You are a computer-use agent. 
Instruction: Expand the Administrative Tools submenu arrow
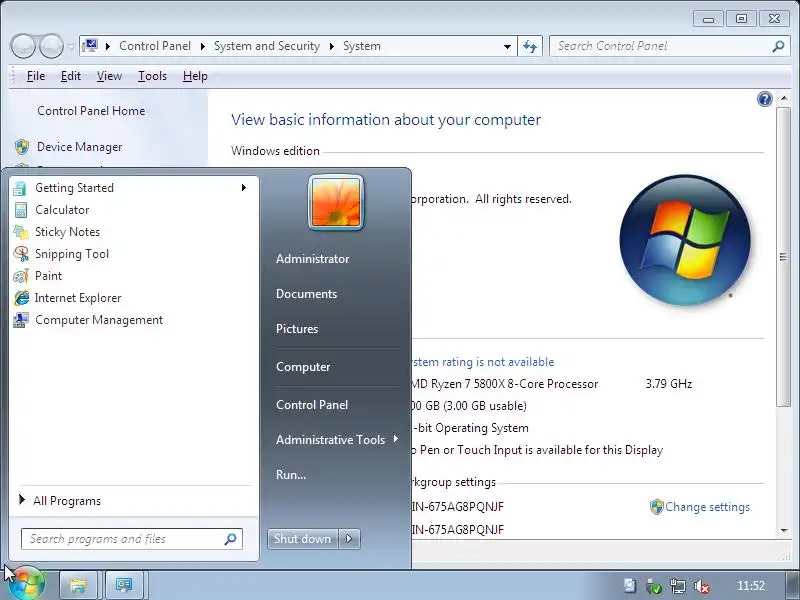pyautogui.click(x=395, y=439)
